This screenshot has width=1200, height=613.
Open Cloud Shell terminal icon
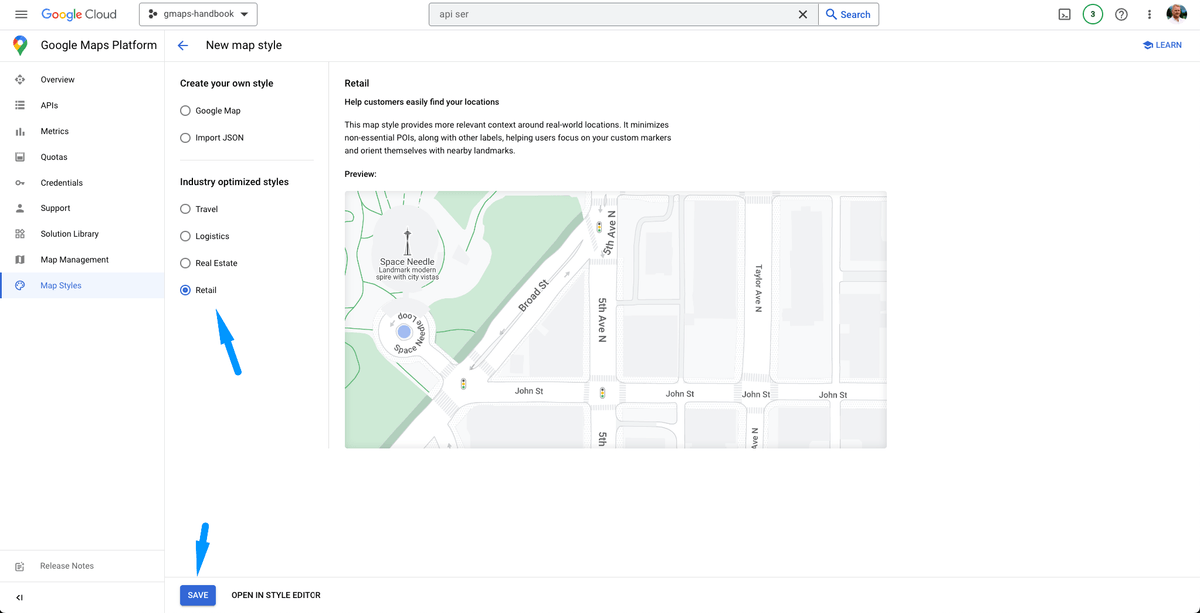[x=1065, y=15]
